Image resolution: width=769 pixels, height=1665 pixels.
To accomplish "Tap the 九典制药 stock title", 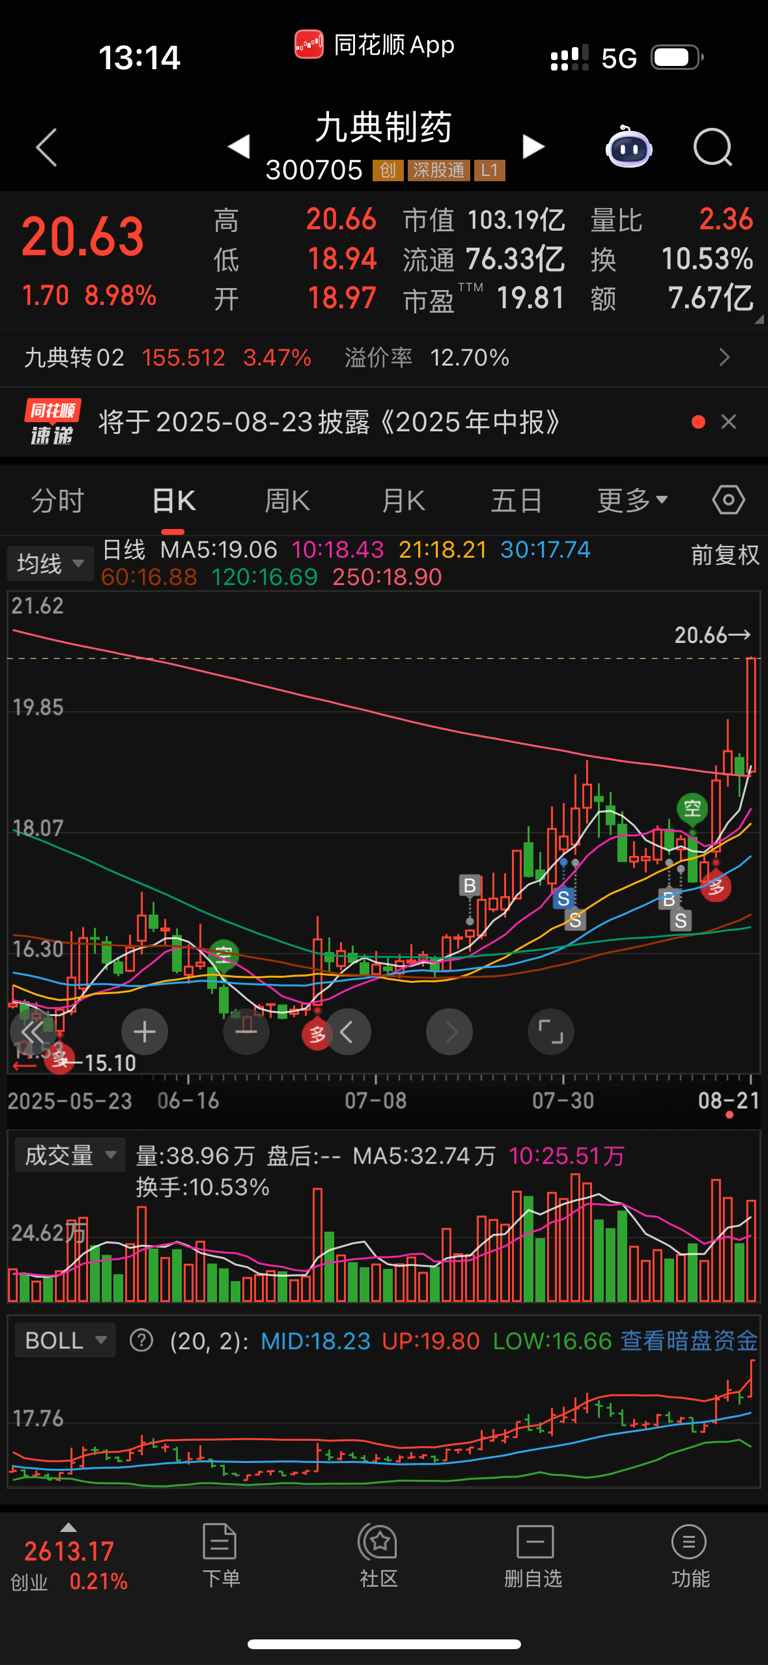I will pyautogui.click(x=384, y=127).
